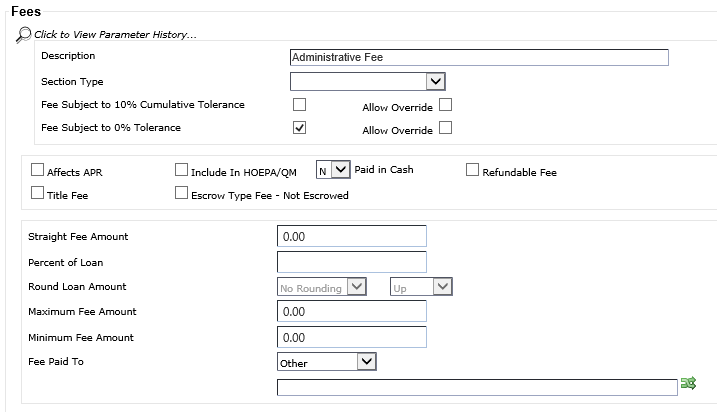Screen dimensions: 717x412
Task: Click into the Percent of Loan field
Action: (351, 262)
